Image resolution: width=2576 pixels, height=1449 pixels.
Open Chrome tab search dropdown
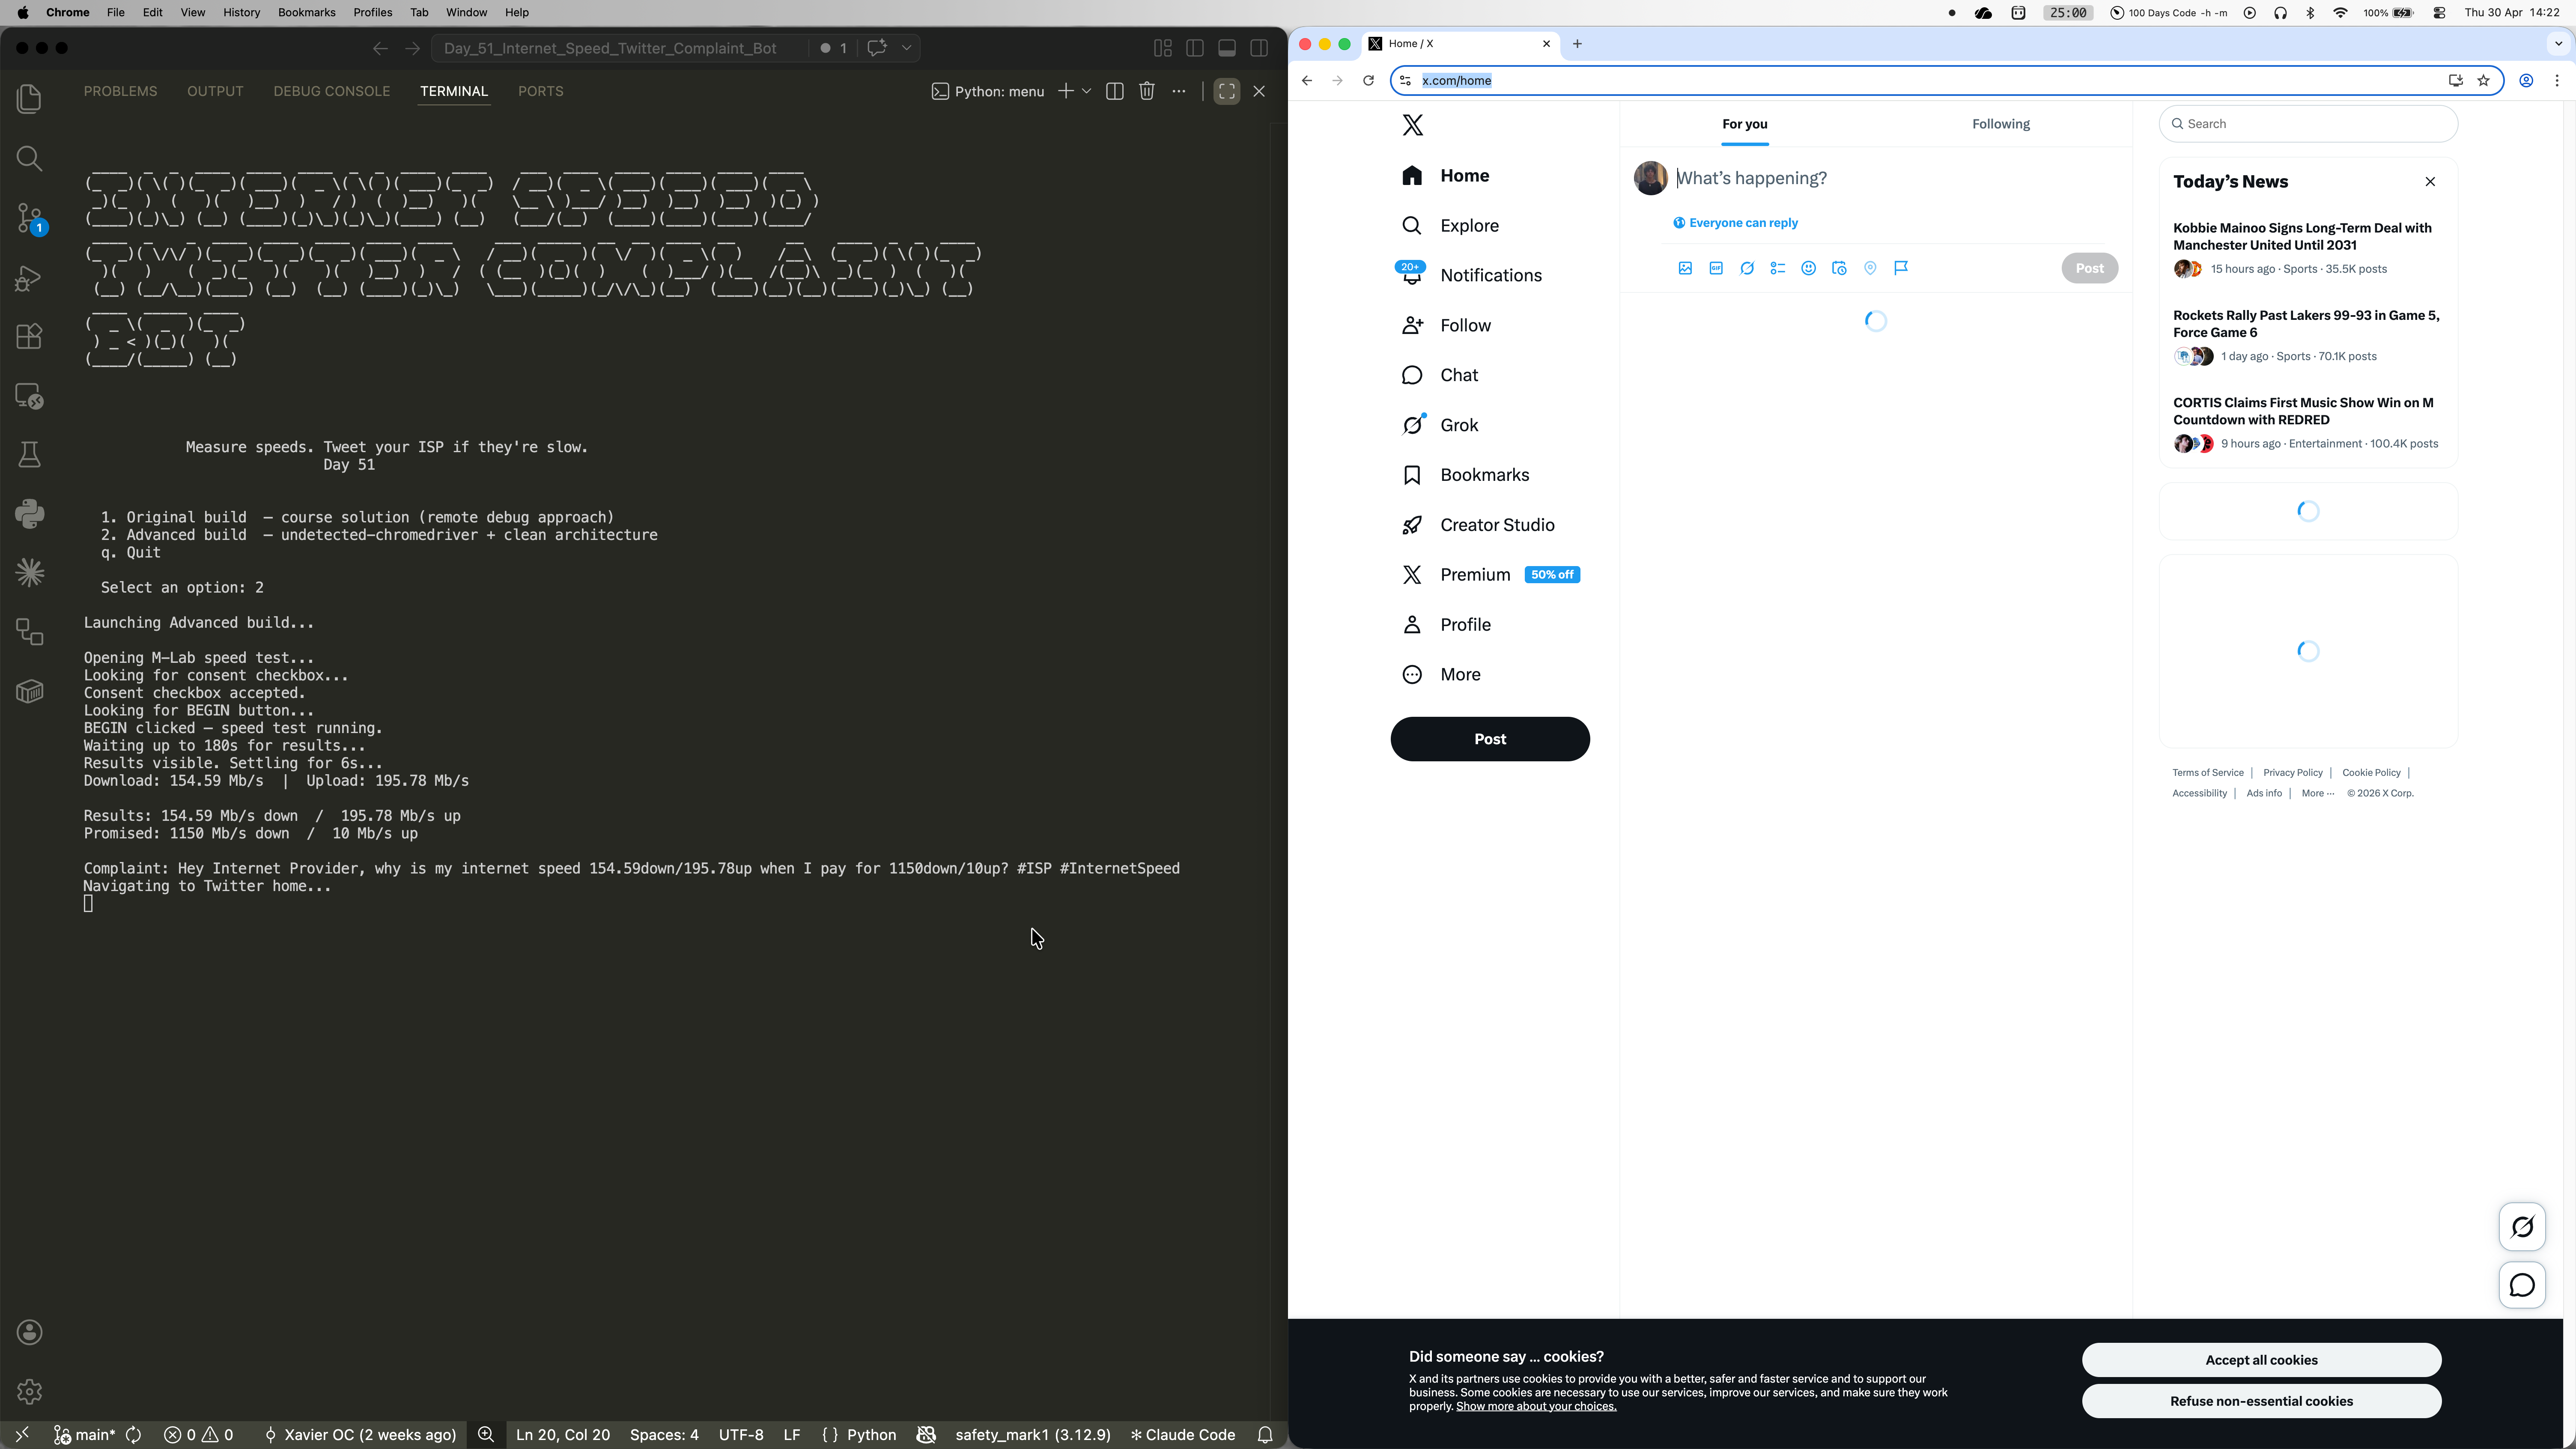tap(2558, 44)
